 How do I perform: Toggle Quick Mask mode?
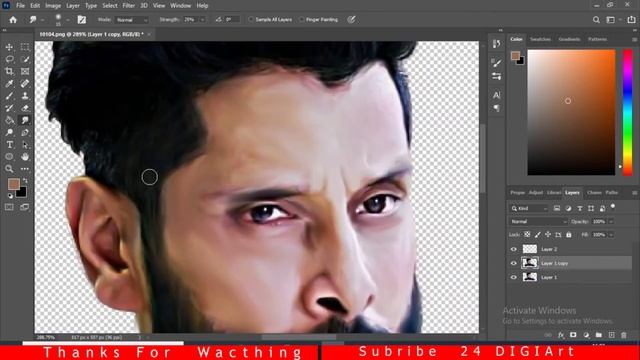[9, 207]
